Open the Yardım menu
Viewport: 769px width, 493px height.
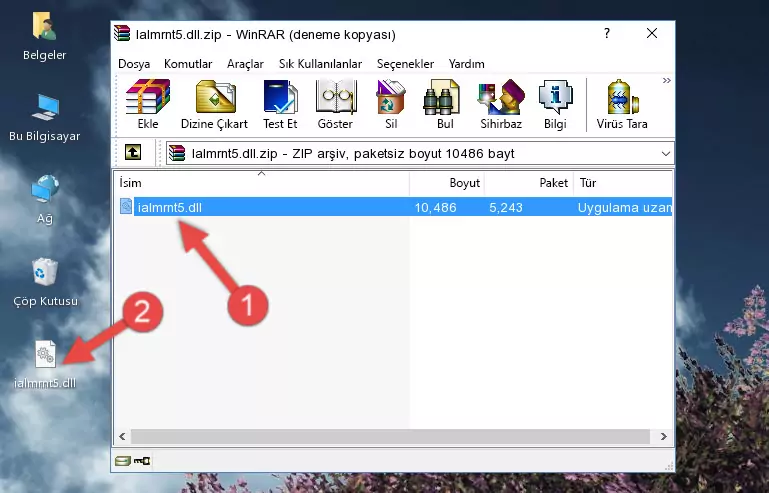(x=466, y=64)
